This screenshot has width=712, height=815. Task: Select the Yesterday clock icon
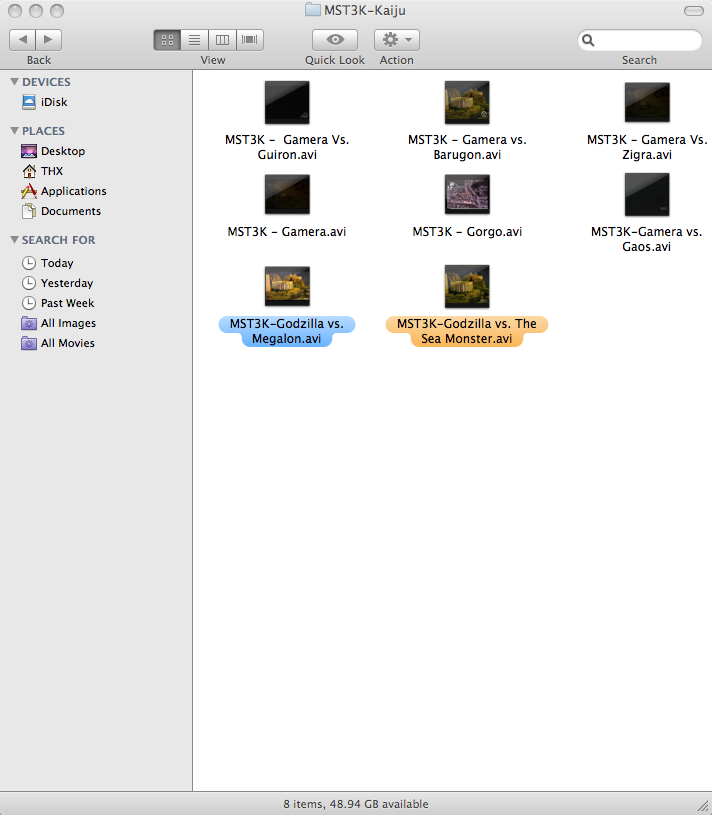29,283
